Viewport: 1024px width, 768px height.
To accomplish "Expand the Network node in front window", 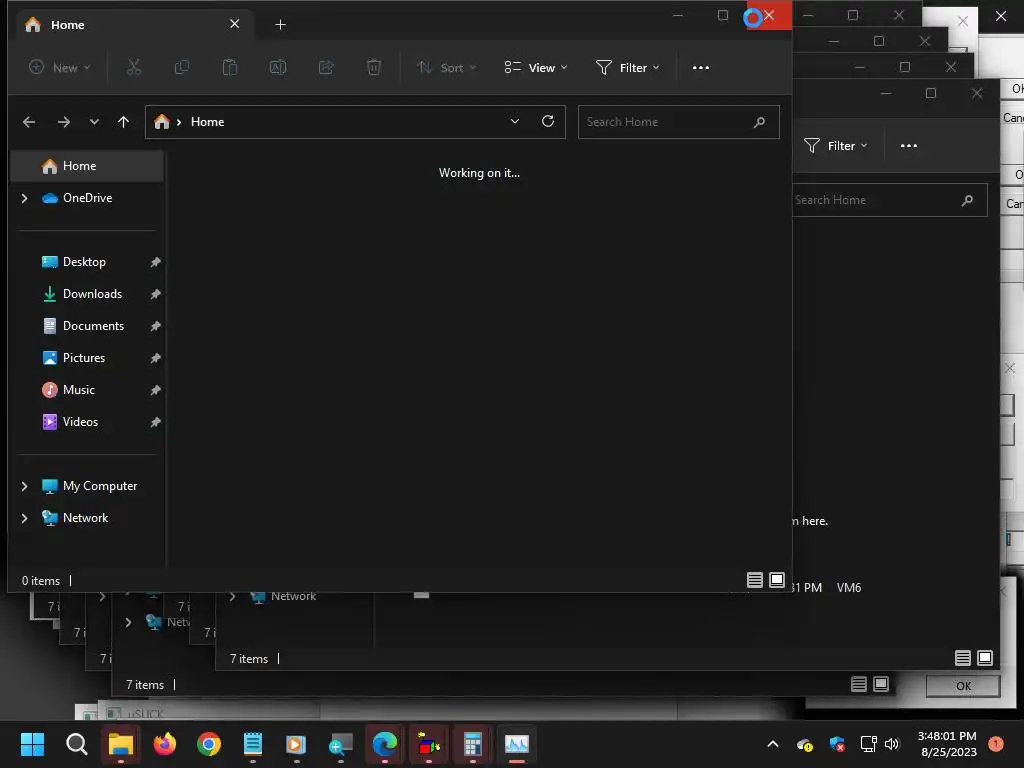I will point(24,518).
